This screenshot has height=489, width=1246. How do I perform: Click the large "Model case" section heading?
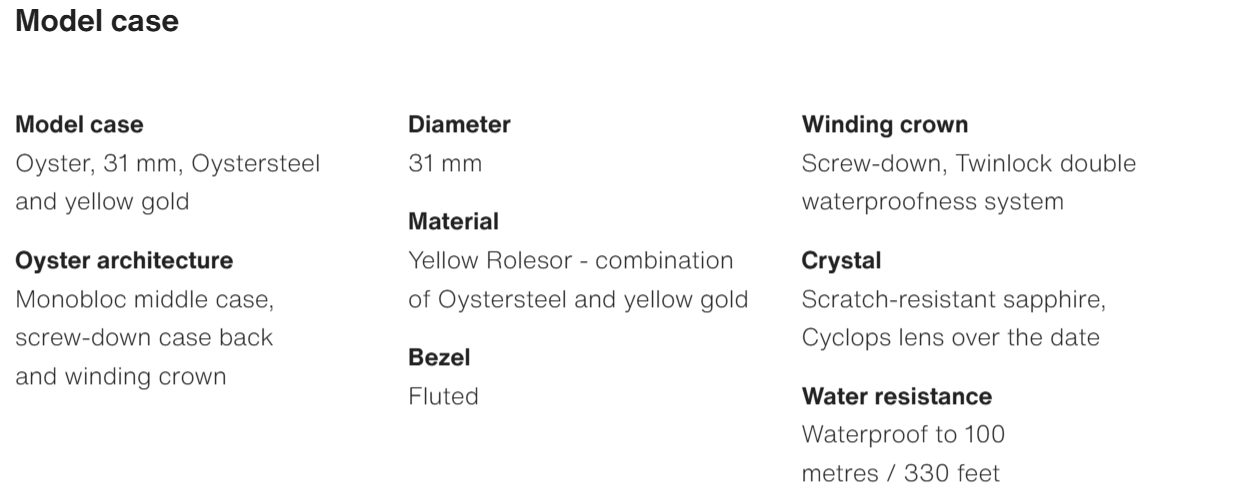pos(97,23)
